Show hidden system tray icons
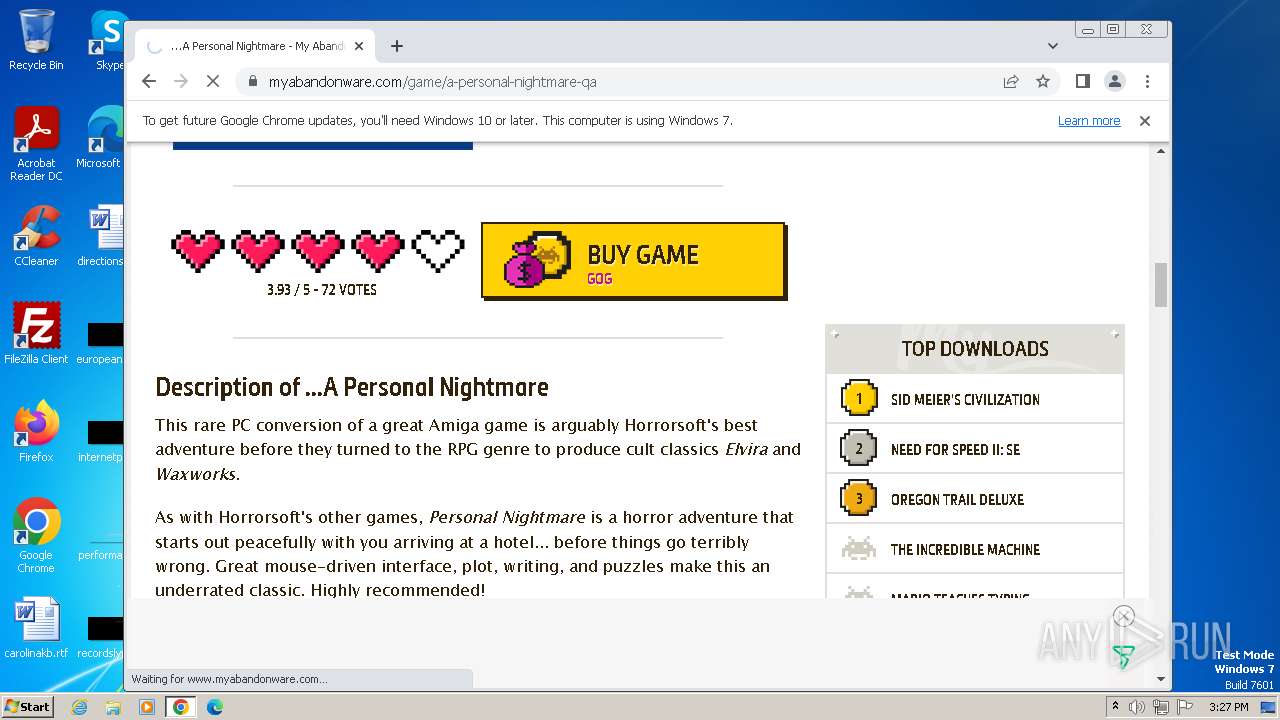Screen dimensions: 1280x720 tap(1116, 707)
